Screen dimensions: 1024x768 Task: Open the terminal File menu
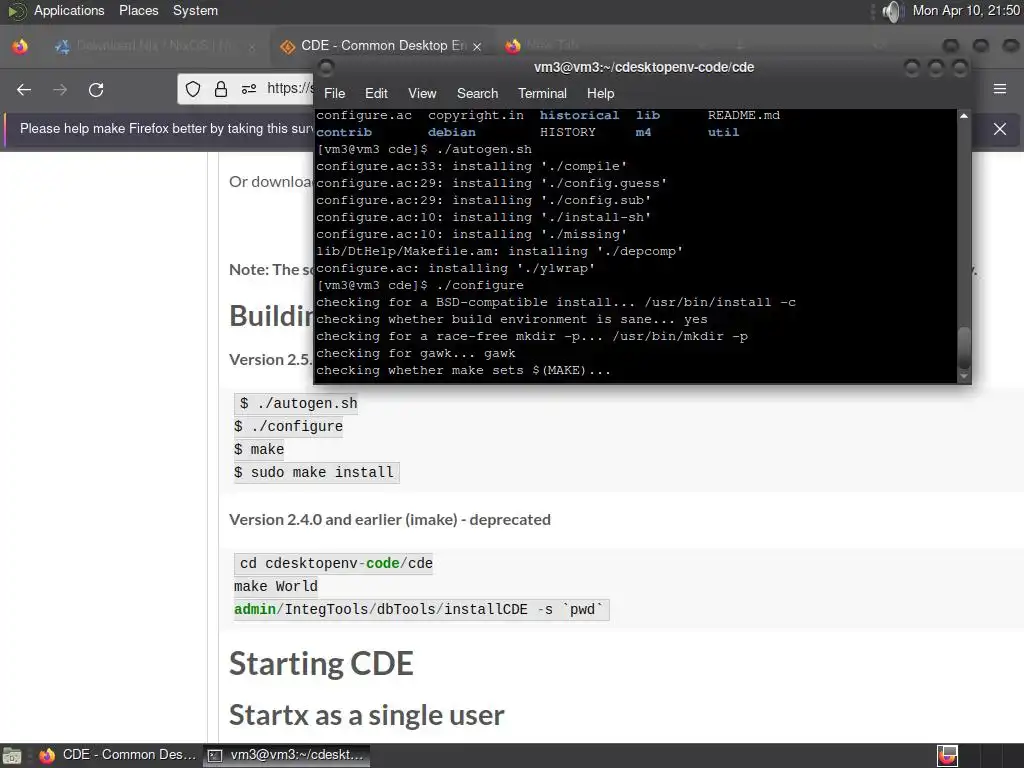334,93
